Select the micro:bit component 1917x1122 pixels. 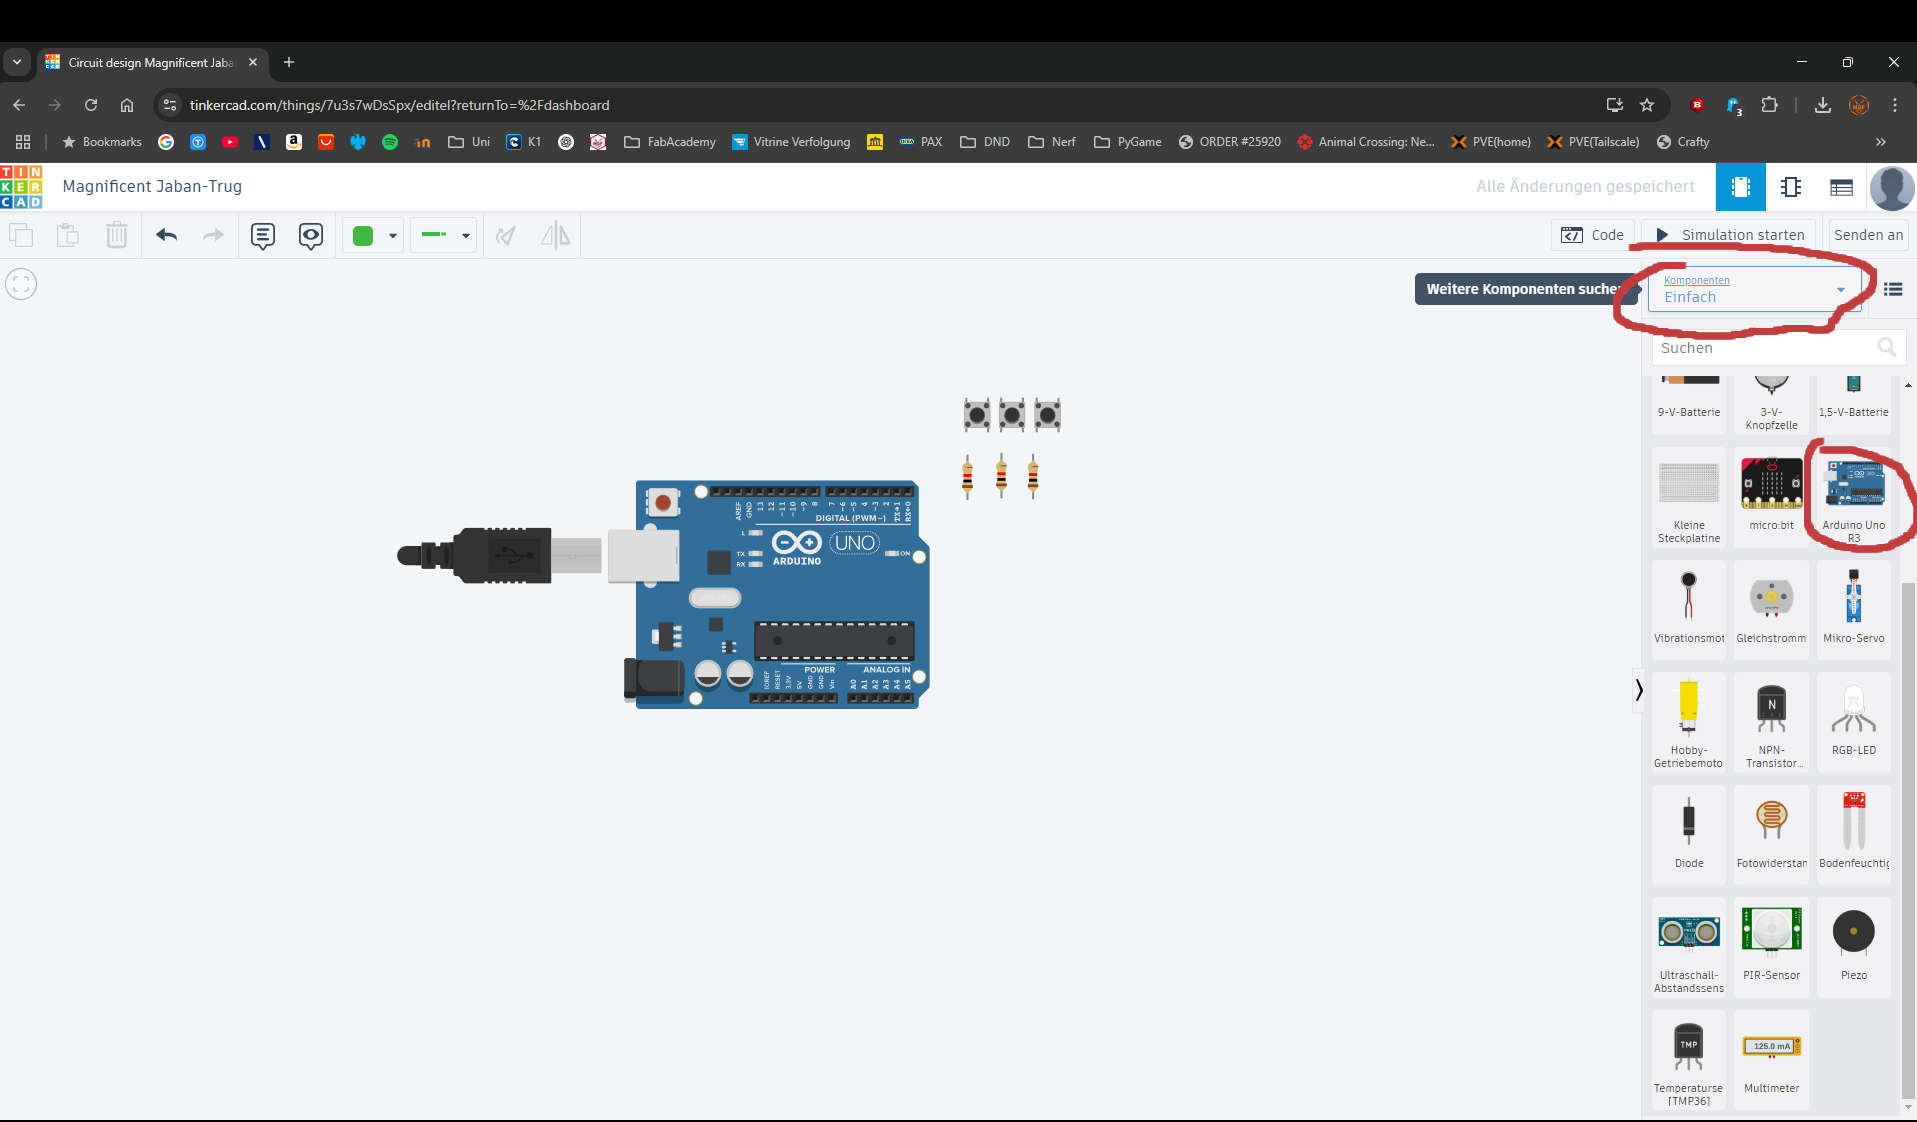1771,498
